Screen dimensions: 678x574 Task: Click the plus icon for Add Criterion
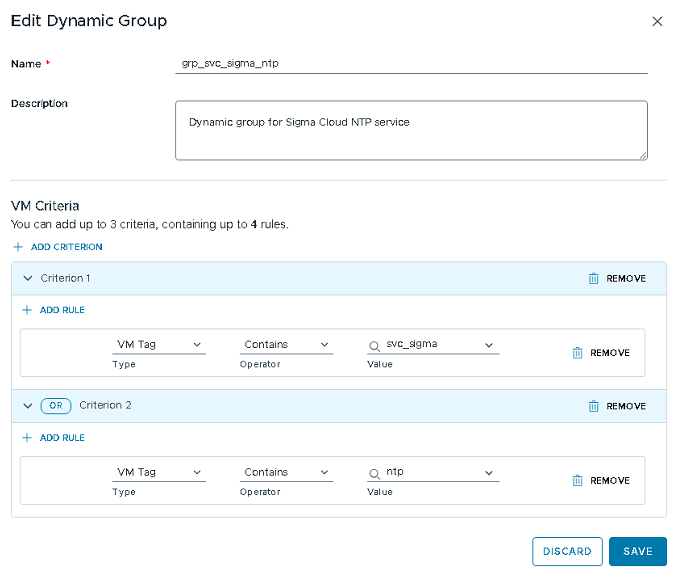coord(18,247)
